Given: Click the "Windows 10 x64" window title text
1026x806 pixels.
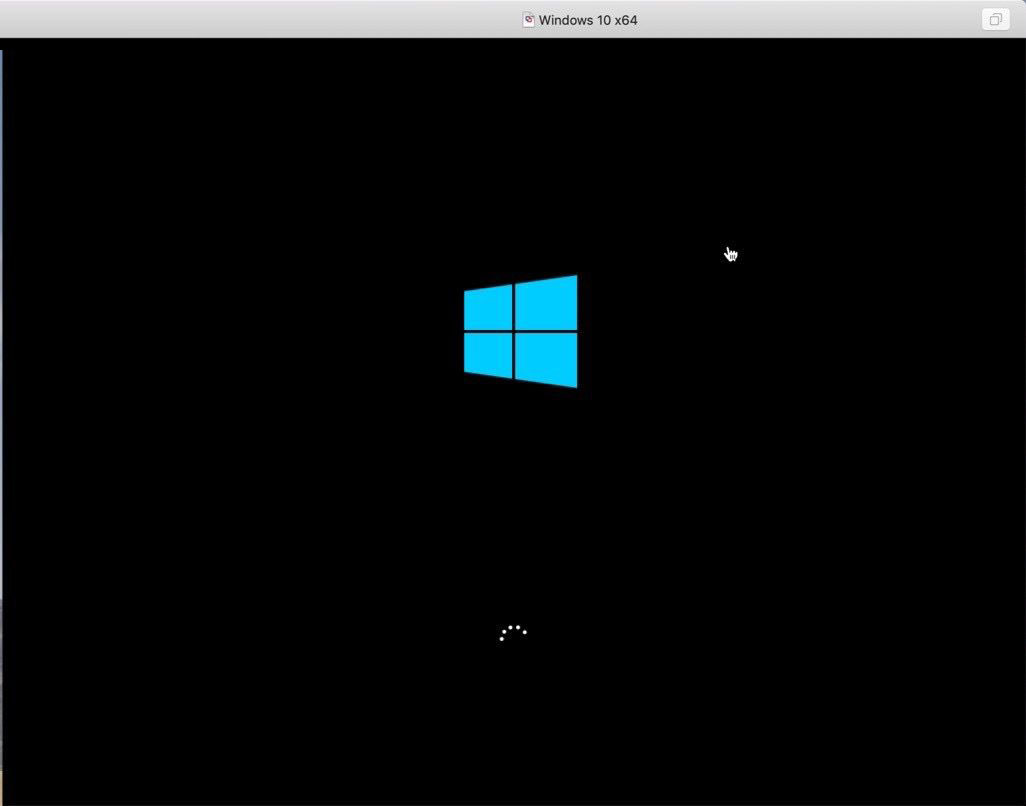Looking at the screenshot, I should tap(588, 20).
